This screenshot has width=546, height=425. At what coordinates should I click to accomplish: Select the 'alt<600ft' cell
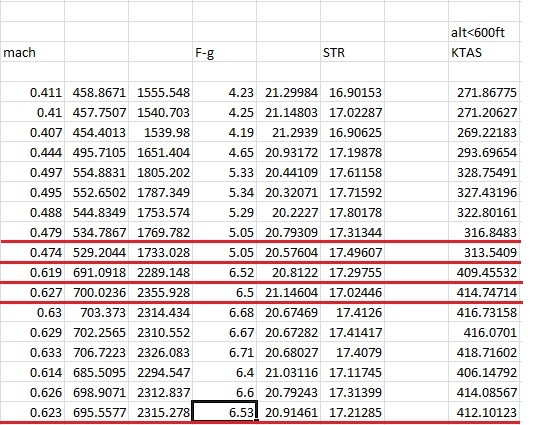(x=484, y=32)
